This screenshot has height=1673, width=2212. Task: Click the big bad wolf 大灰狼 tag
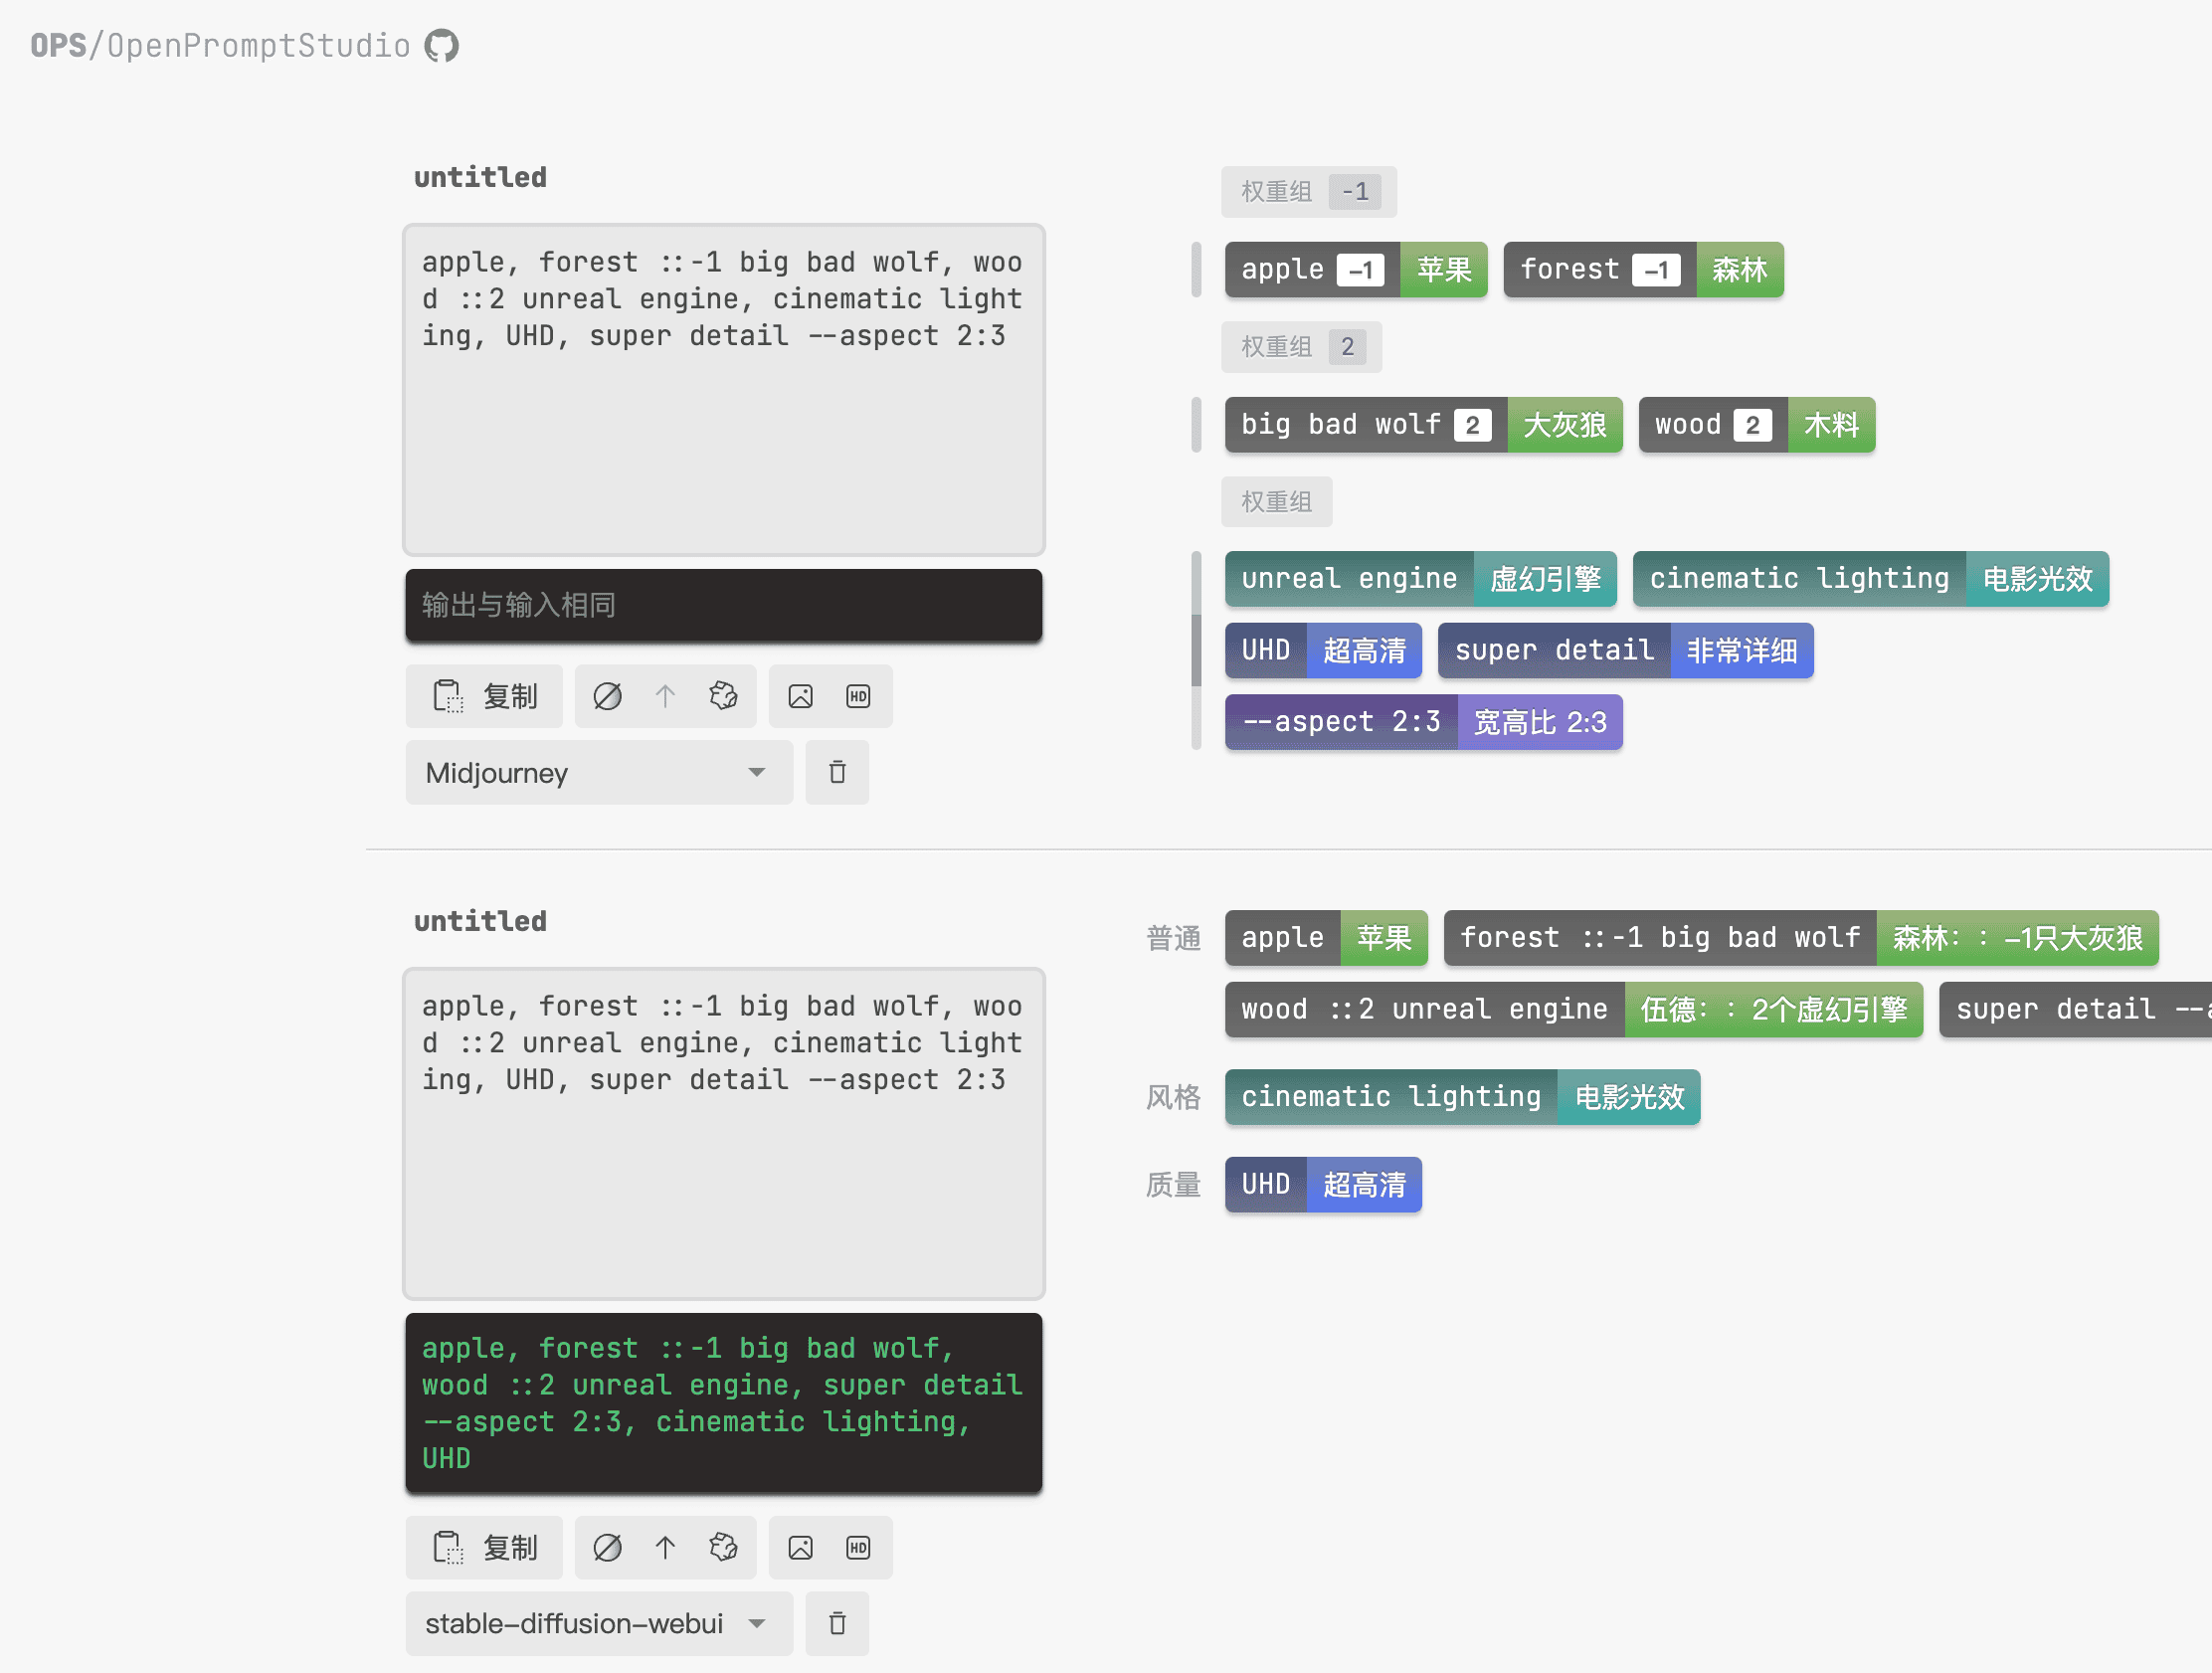pos(1424,425)
